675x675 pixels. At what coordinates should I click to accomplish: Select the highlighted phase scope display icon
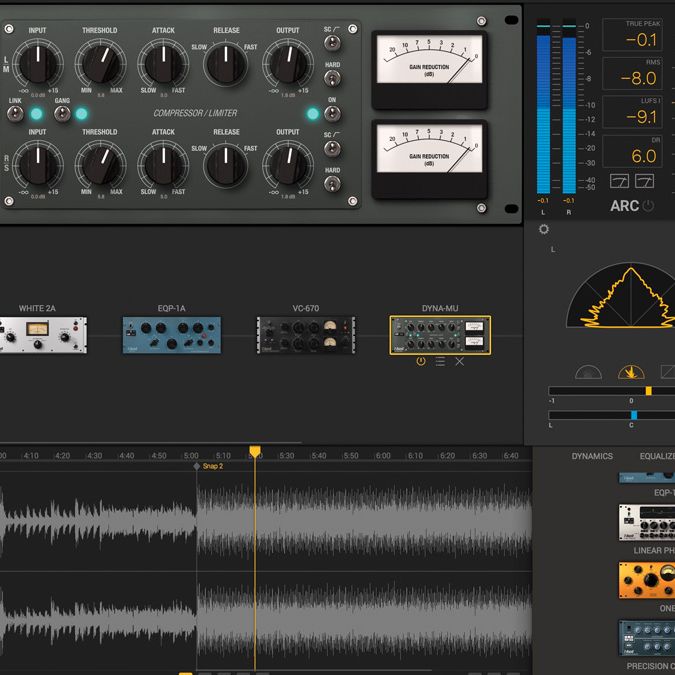pos(631,372)
